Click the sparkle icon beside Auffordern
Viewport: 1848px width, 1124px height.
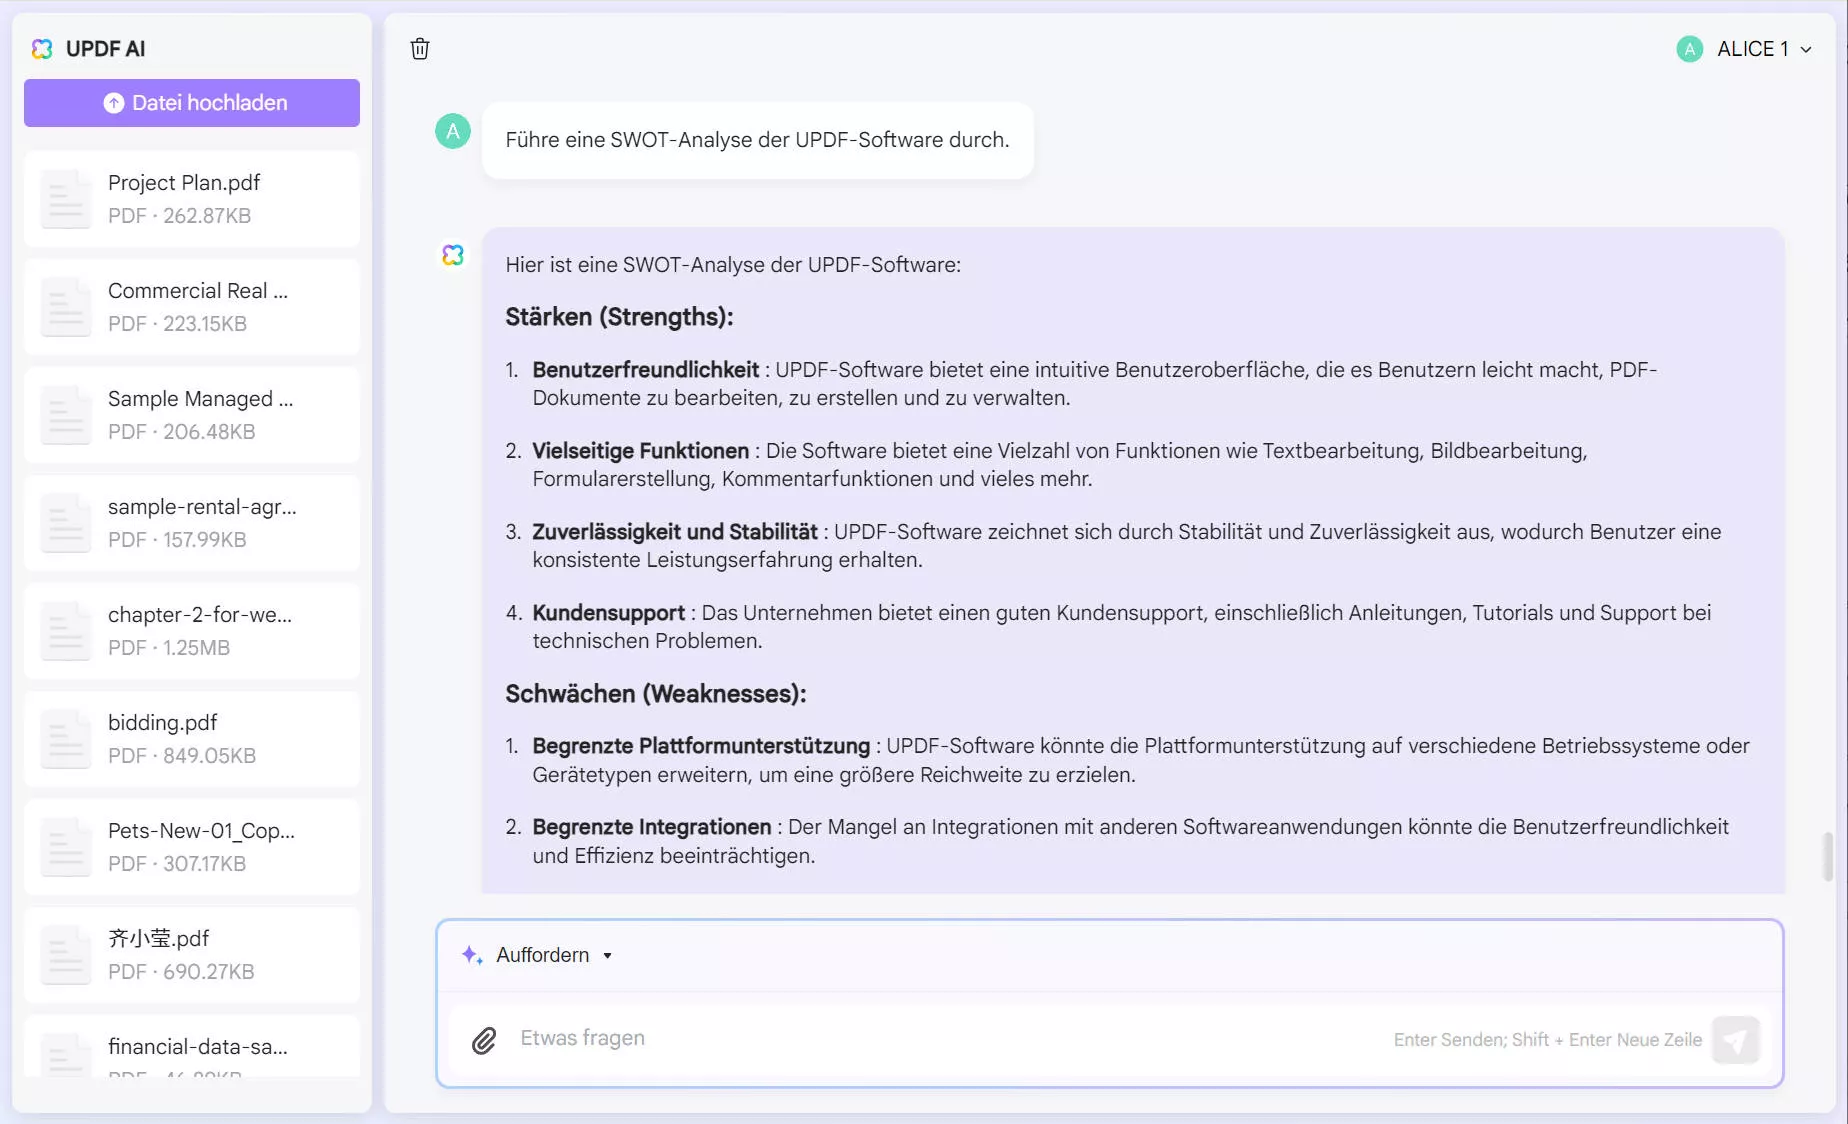pyautogui.click(x=470, y=955)
